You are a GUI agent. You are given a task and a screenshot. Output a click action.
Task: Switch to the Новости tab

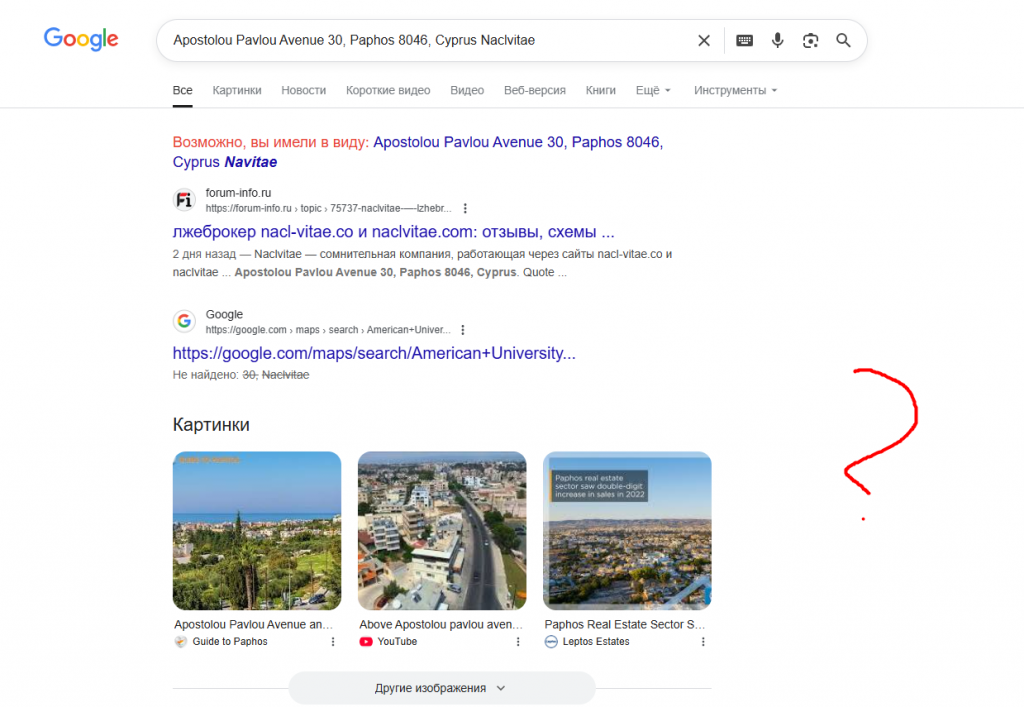(x=303, y=90)
